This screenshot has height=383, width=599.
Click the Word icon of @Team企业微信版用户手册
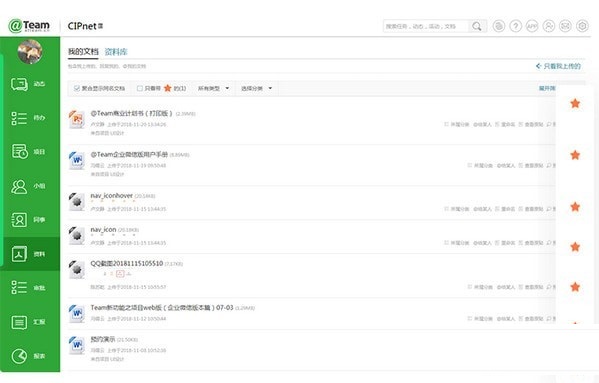pyautogui.click(x=76, y=160)
